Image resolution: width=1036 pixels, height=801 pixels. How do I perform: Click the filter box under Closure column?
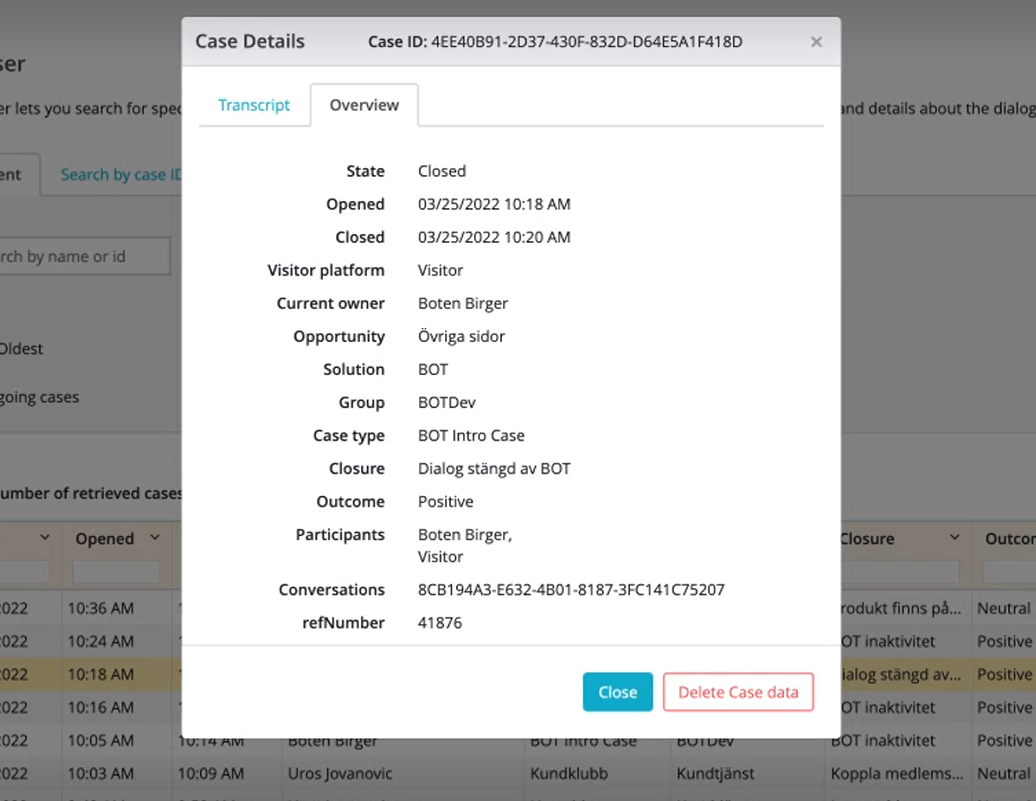900,571
